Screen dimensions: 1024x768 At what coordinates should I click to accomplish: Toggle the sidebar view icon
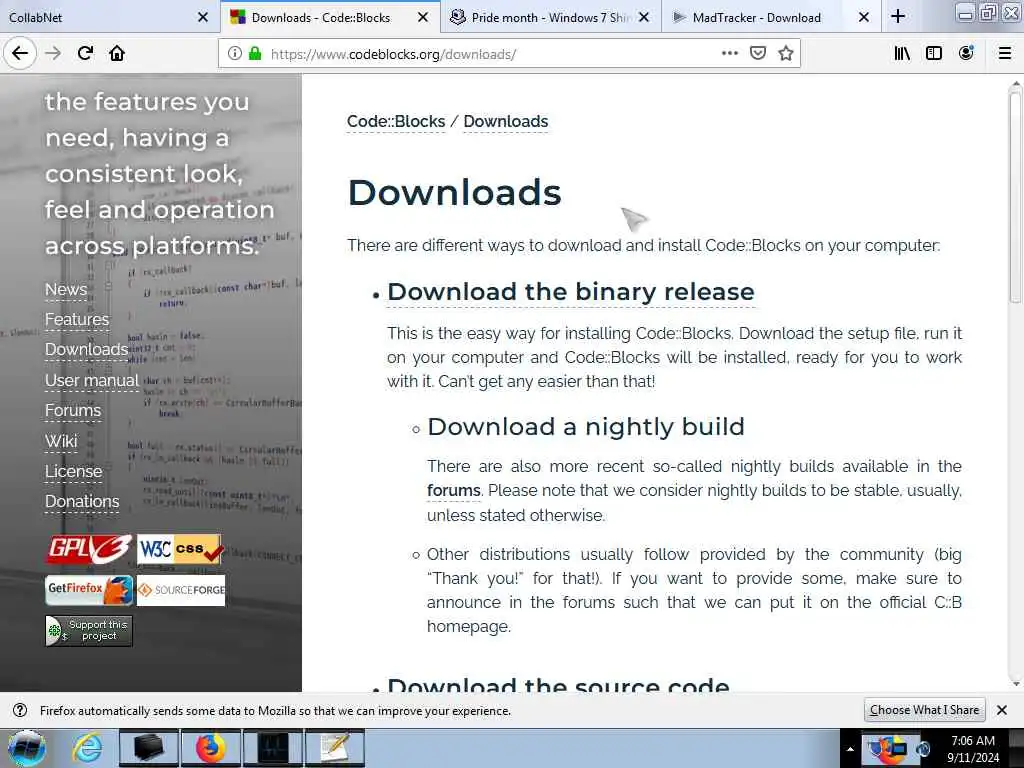tap(934, 53)
